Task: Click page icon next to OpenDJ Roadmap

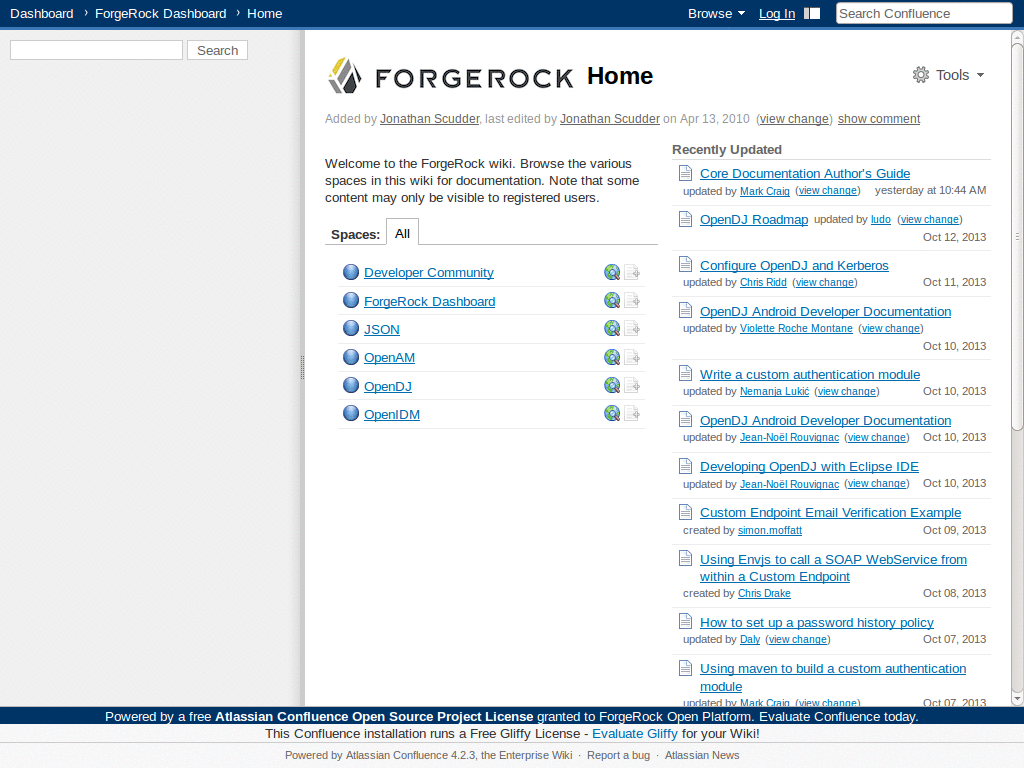Action: [x=685, y=219]
